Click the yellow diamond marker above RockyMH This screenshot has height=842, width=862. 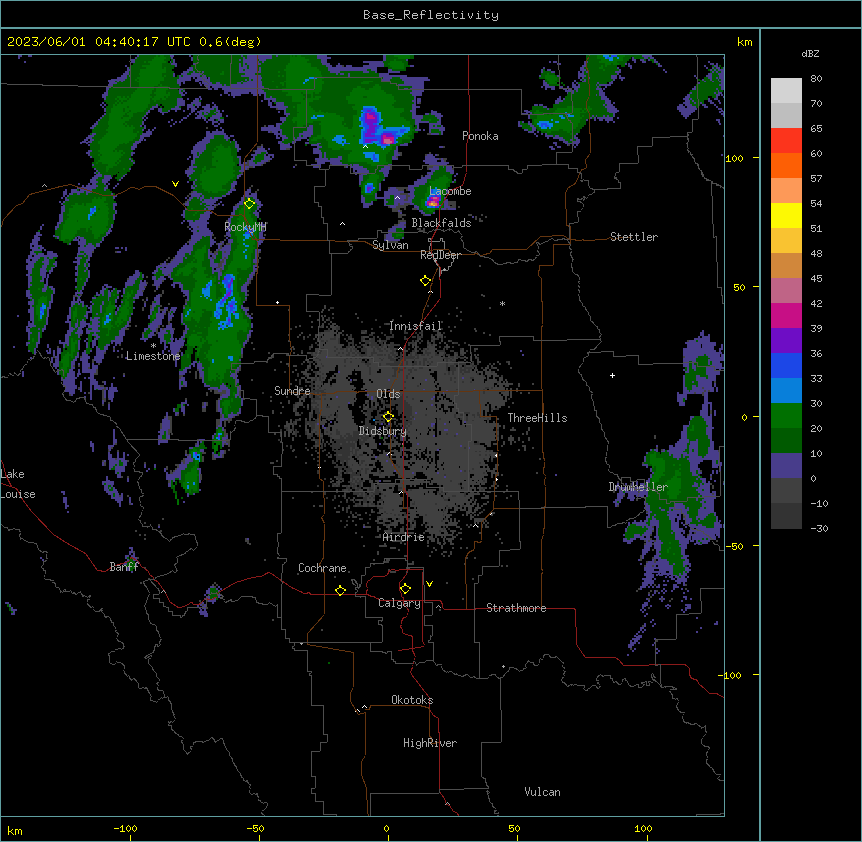point(249,204)
